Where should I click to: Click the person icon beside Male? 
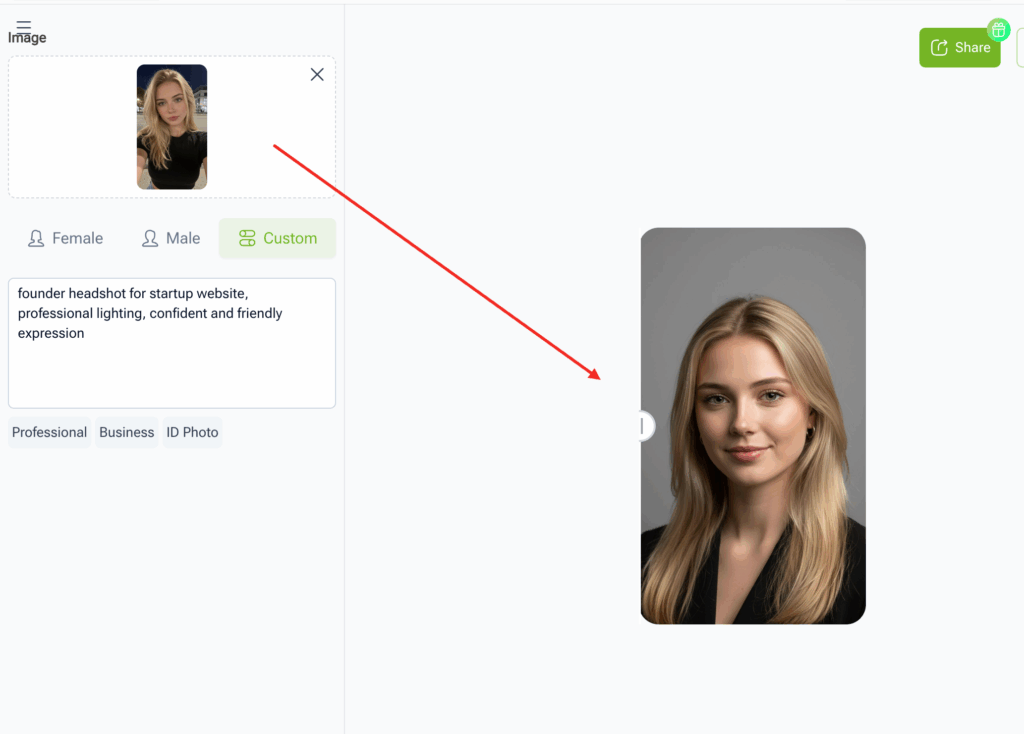click(x=150, y=239)
